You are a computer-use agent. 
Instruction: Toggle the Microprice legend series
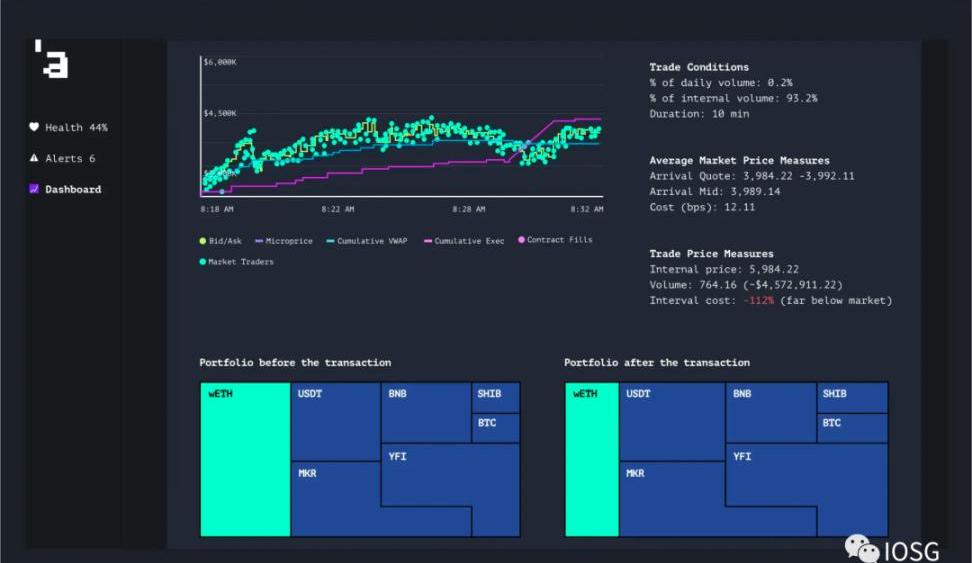[288, 241]
